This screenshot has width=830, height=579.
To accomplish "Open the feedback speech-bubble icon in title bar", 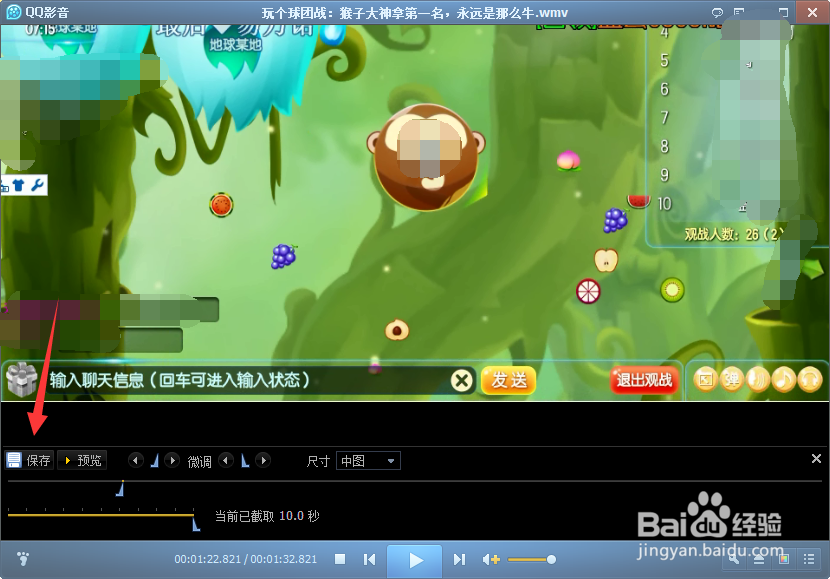I will 717,12.
